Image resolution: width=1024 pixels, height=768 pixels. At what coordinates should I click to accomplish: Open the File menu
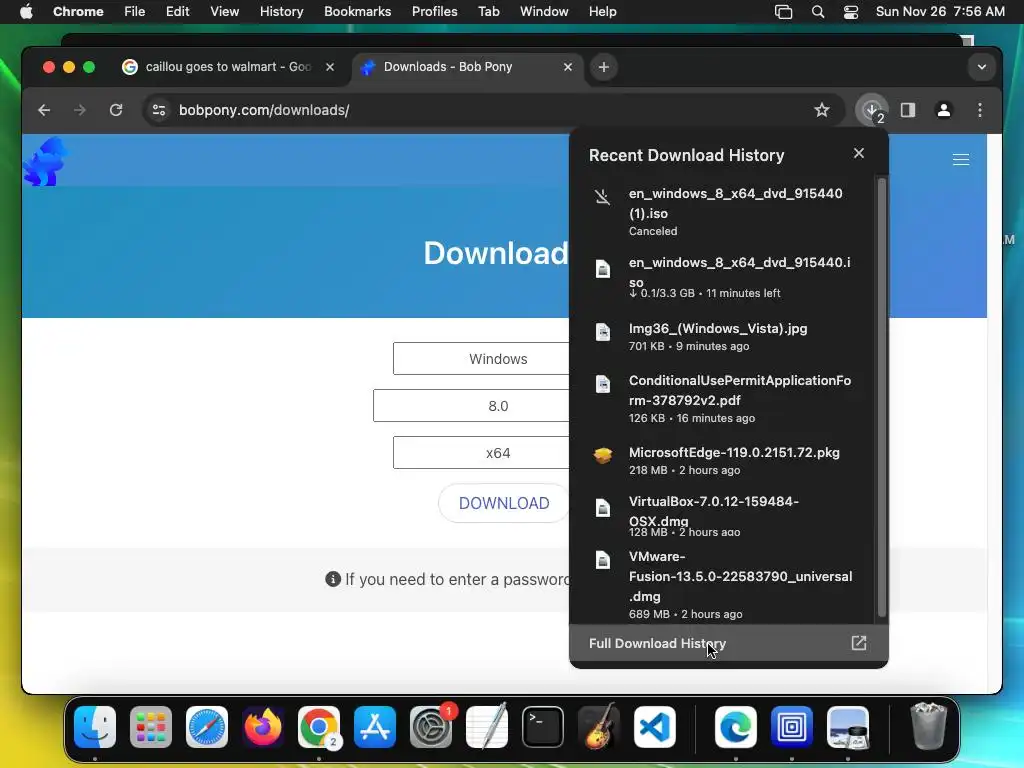point(135,12)
